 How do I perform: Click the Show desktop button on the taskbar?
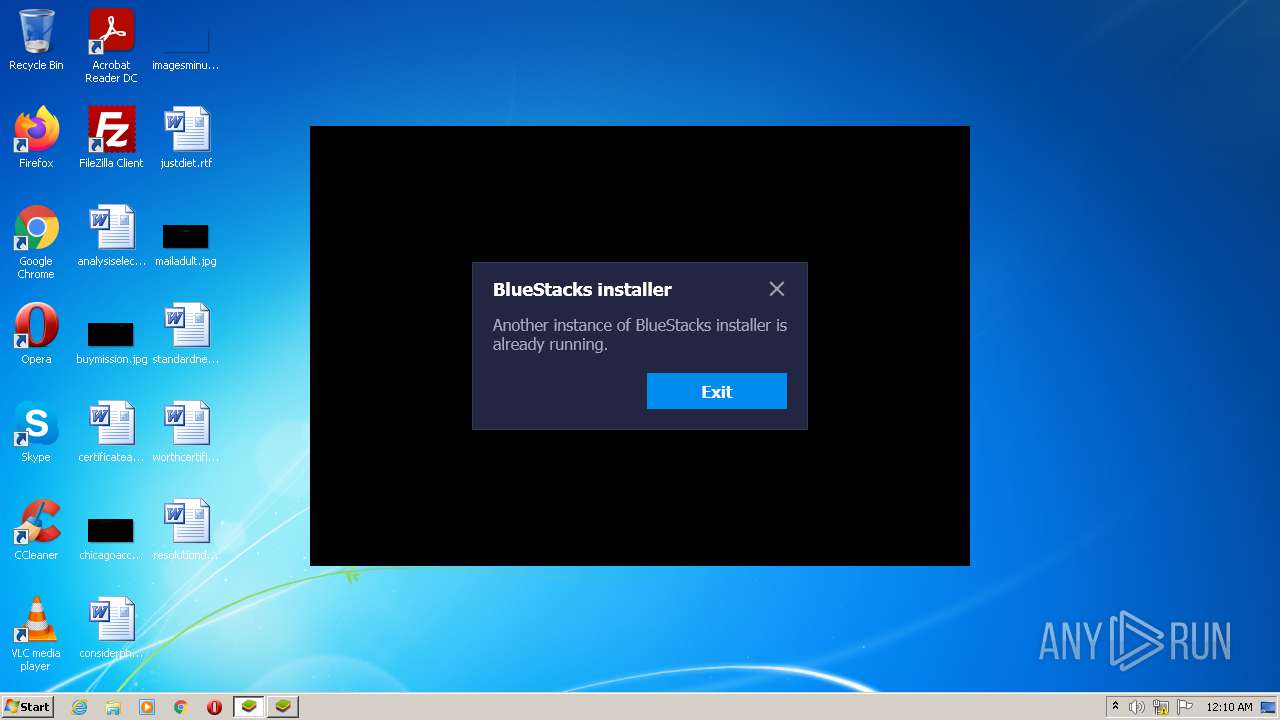pyautogui.click(x=1270, y=707)
